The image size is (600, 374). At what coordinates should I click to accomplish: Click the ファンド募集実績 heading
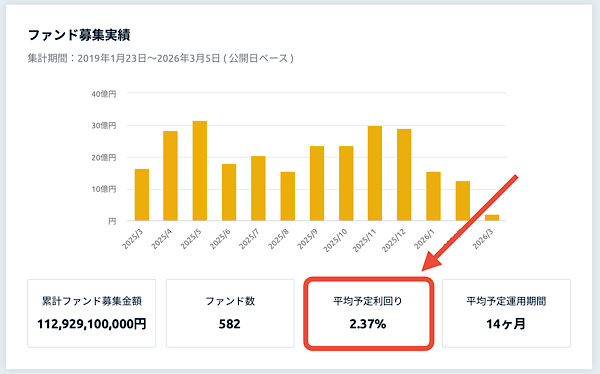tap(79, 35)
